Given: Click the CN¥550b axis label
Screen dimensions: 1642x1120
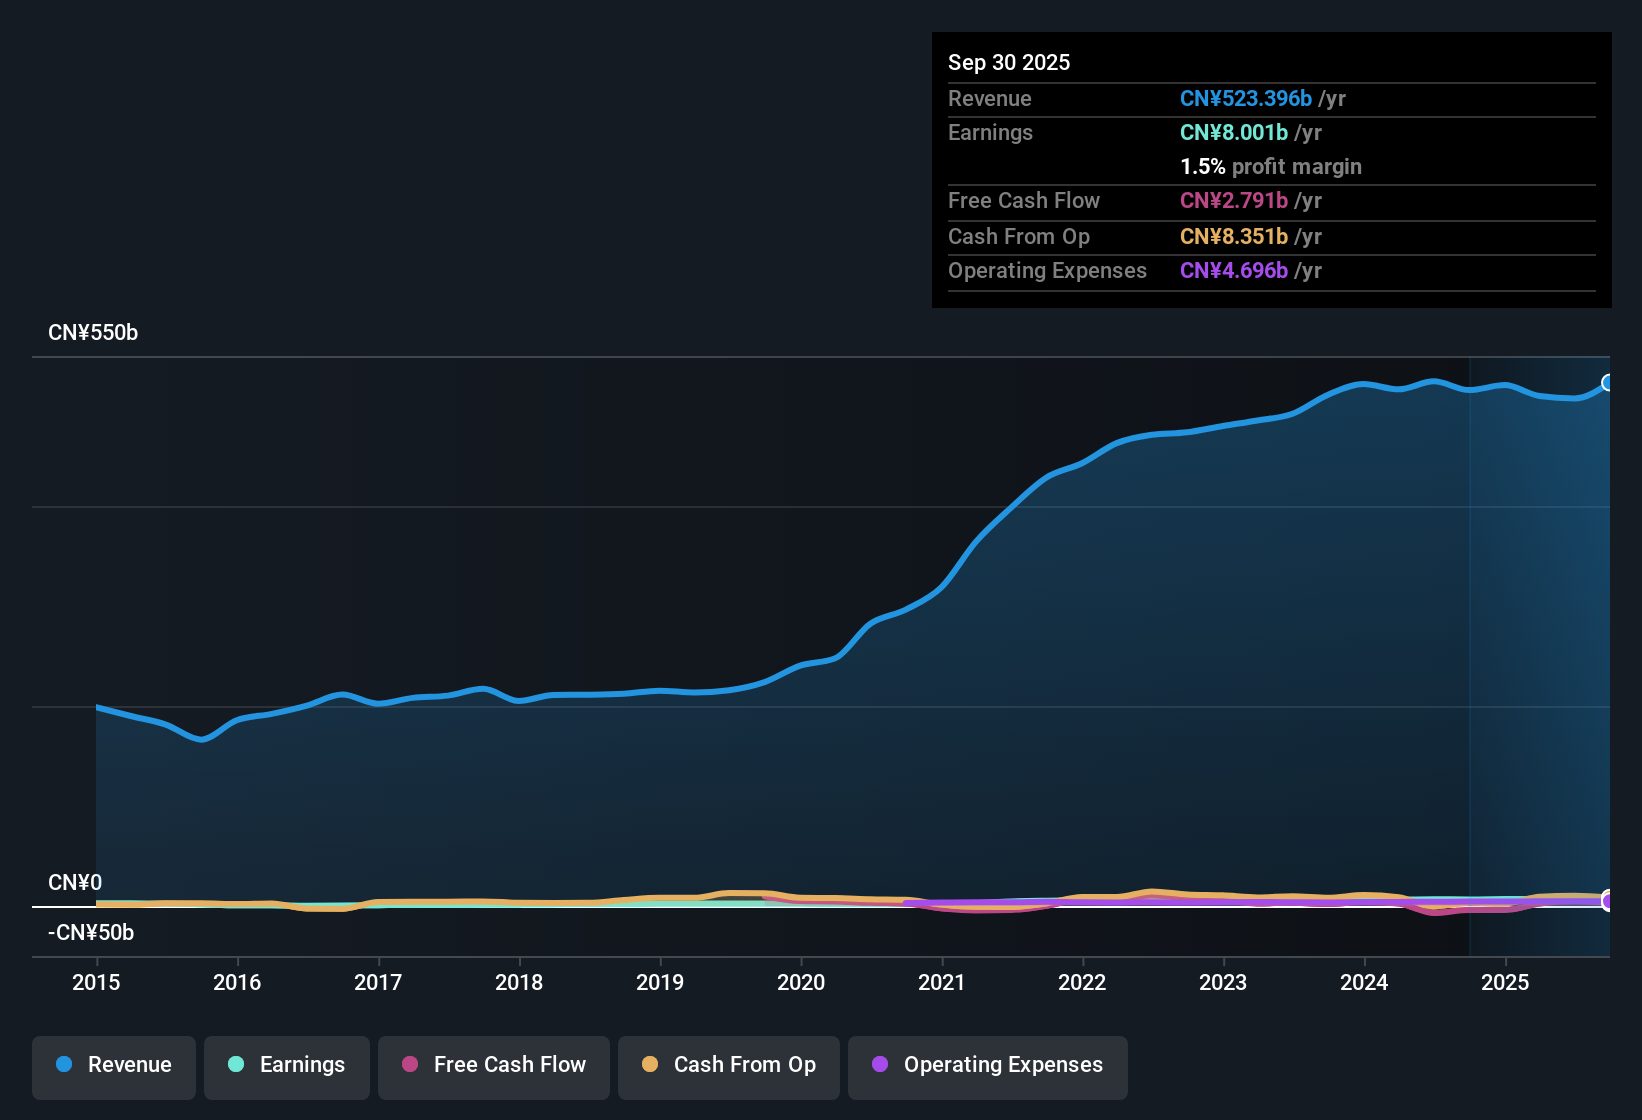Looking at the screenshot, I should [x=94, y=332].
